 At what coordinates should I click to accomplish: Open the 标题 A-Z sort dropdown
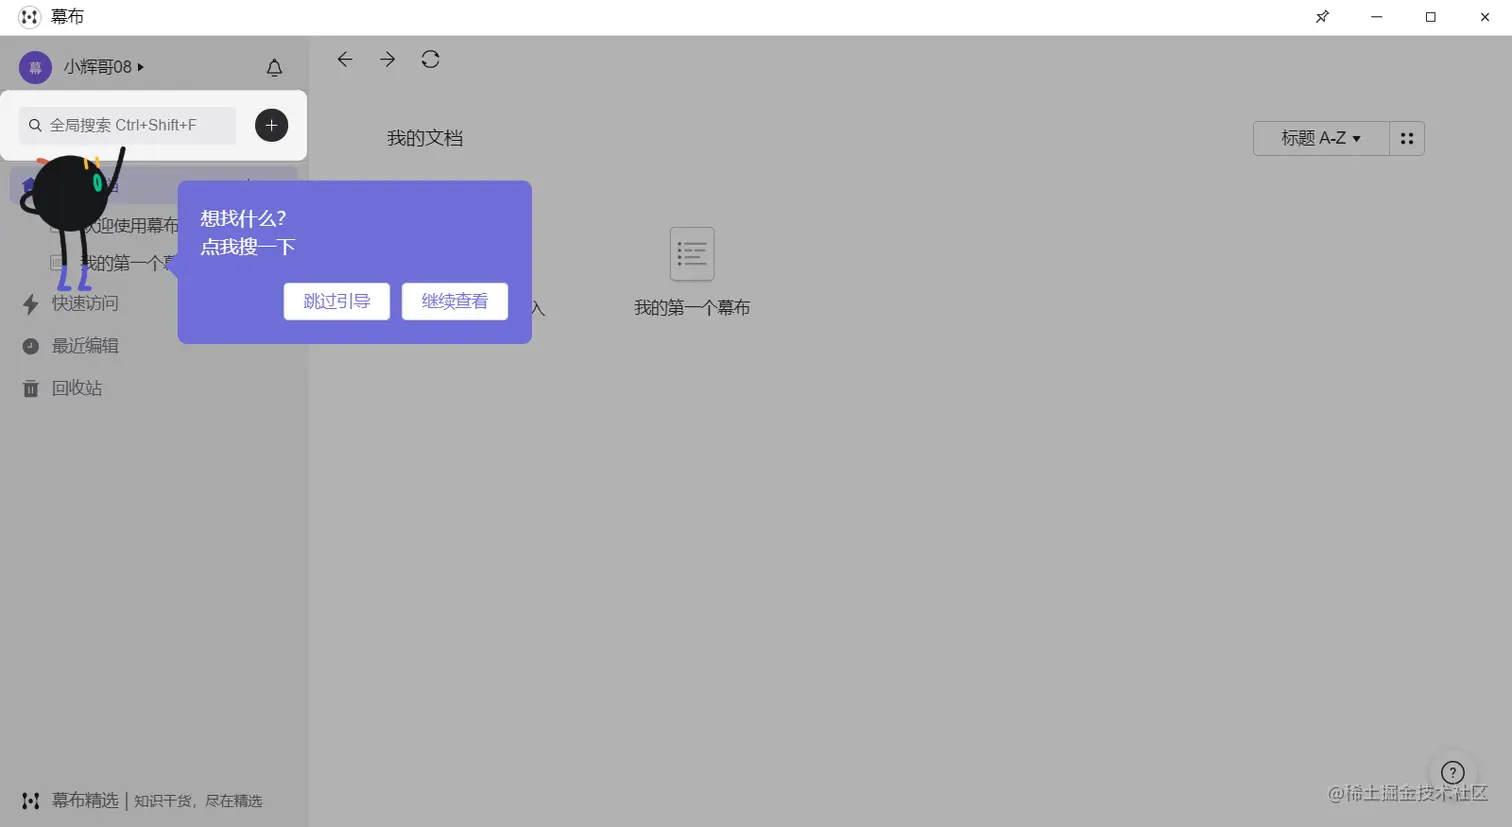[1320, 138]
